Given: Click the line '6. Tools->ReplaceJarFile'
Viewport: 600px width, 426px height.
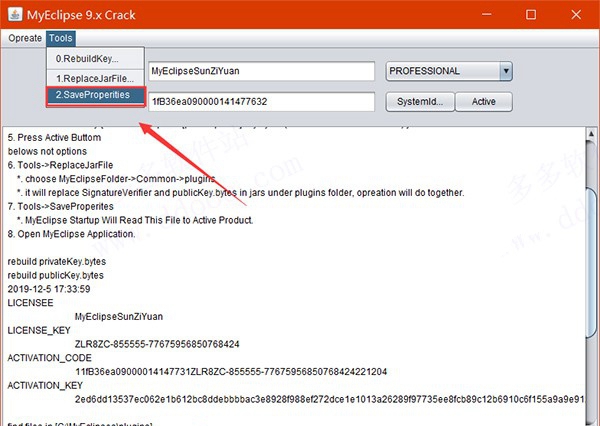Looking at the screenshot, I should pos(60,165).
